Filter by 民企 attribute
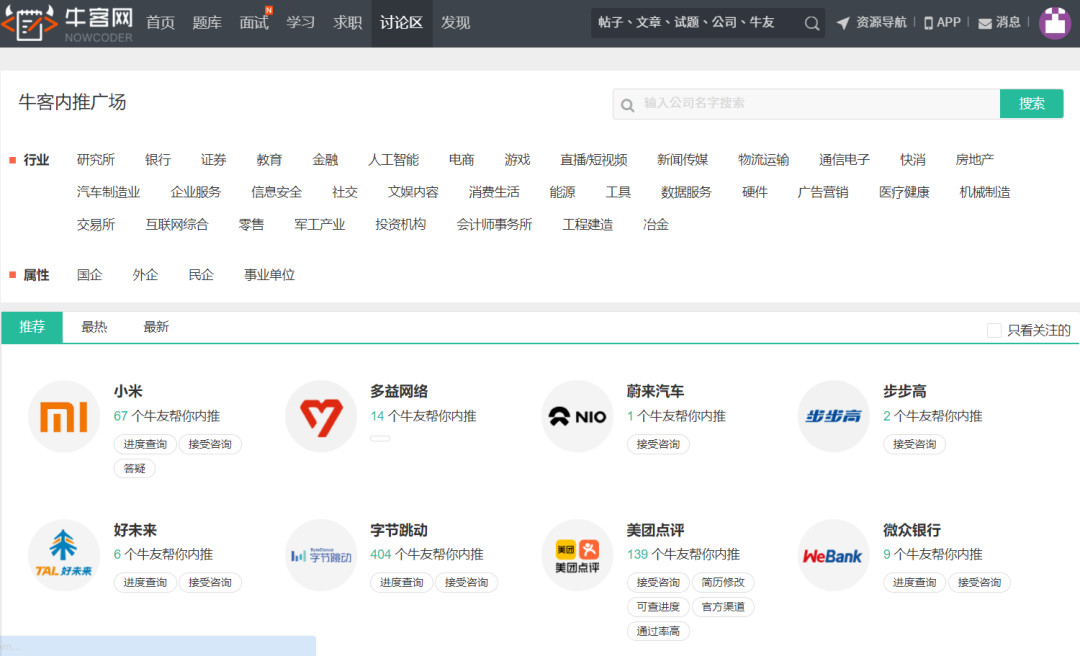 (x=201, y=275)
